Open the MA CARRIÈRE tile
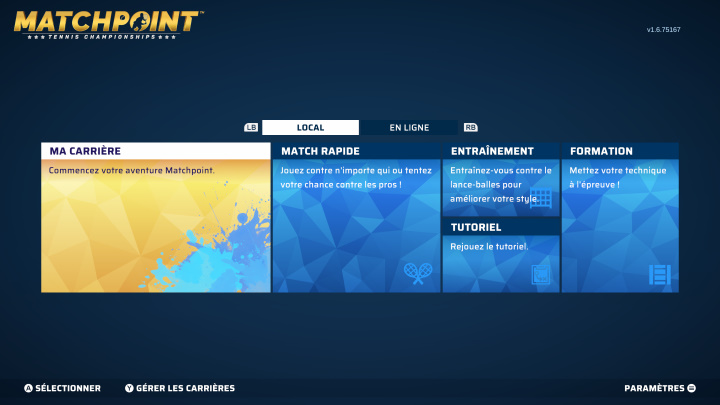 156,217
